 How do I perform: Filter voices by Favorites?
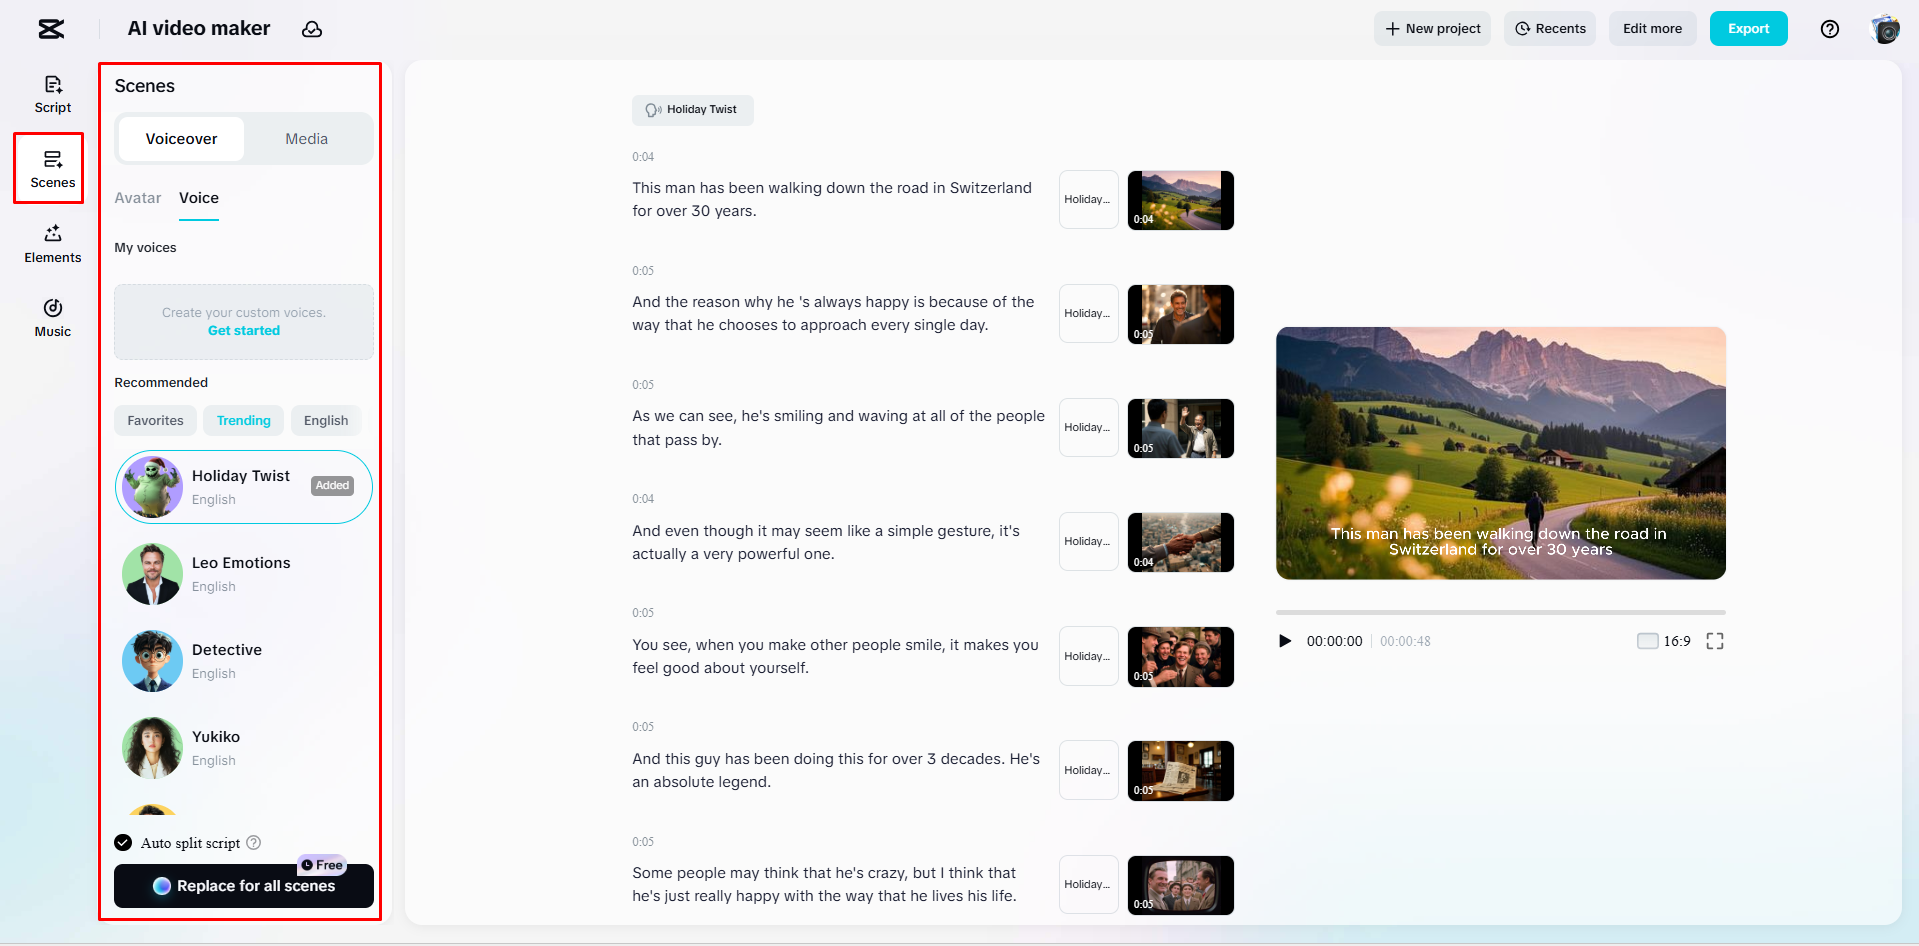tap(155, 421)
